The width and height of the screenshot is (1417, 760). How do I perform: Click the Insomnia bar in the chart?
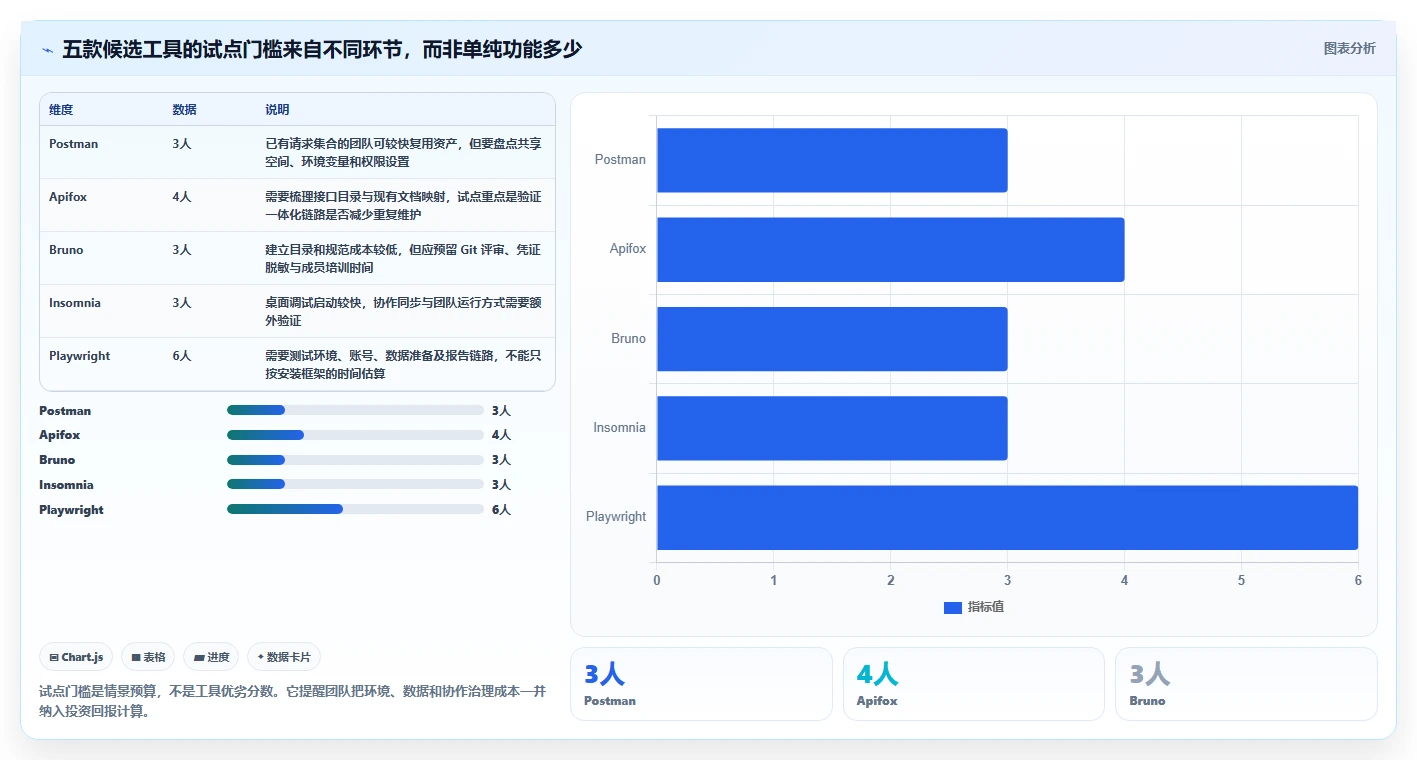pos(832,428)
